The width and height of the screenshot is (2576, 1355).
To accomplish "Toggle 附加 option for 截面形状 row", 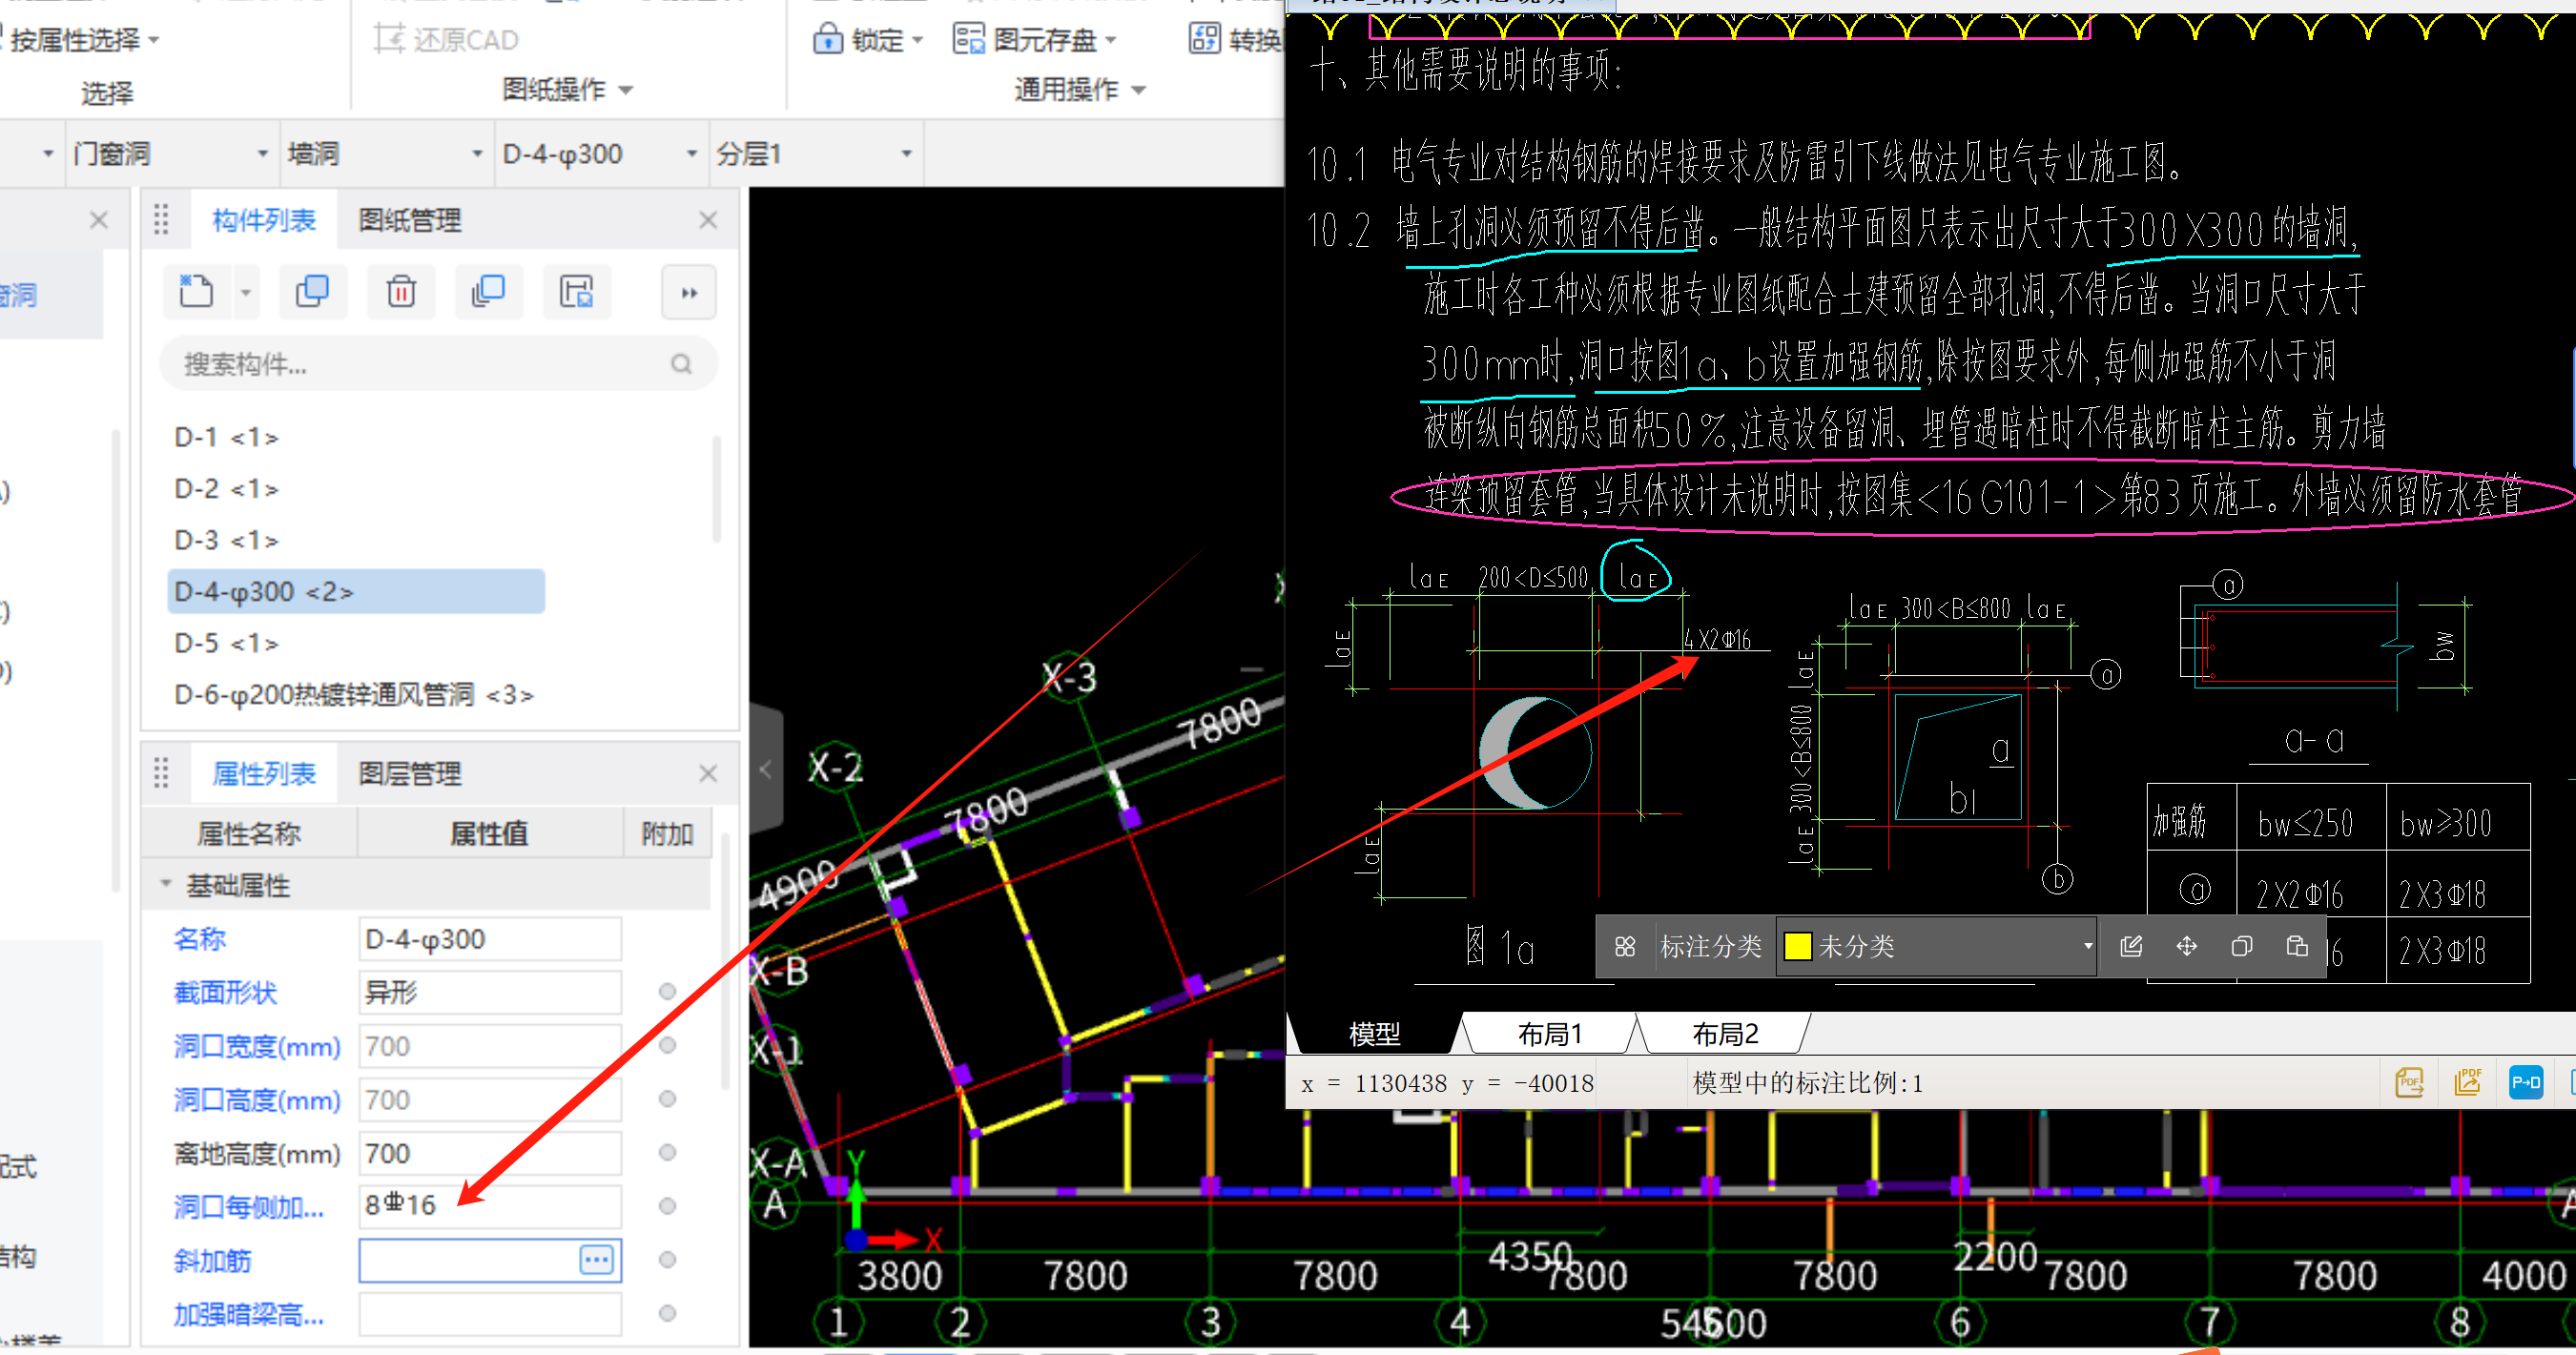I will (667, 992).
